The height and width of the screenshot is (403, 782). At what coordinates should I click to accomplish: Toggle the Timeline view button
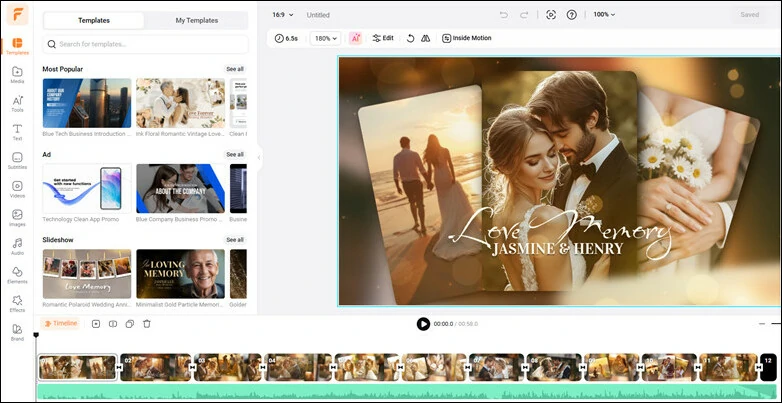point(60,324)
